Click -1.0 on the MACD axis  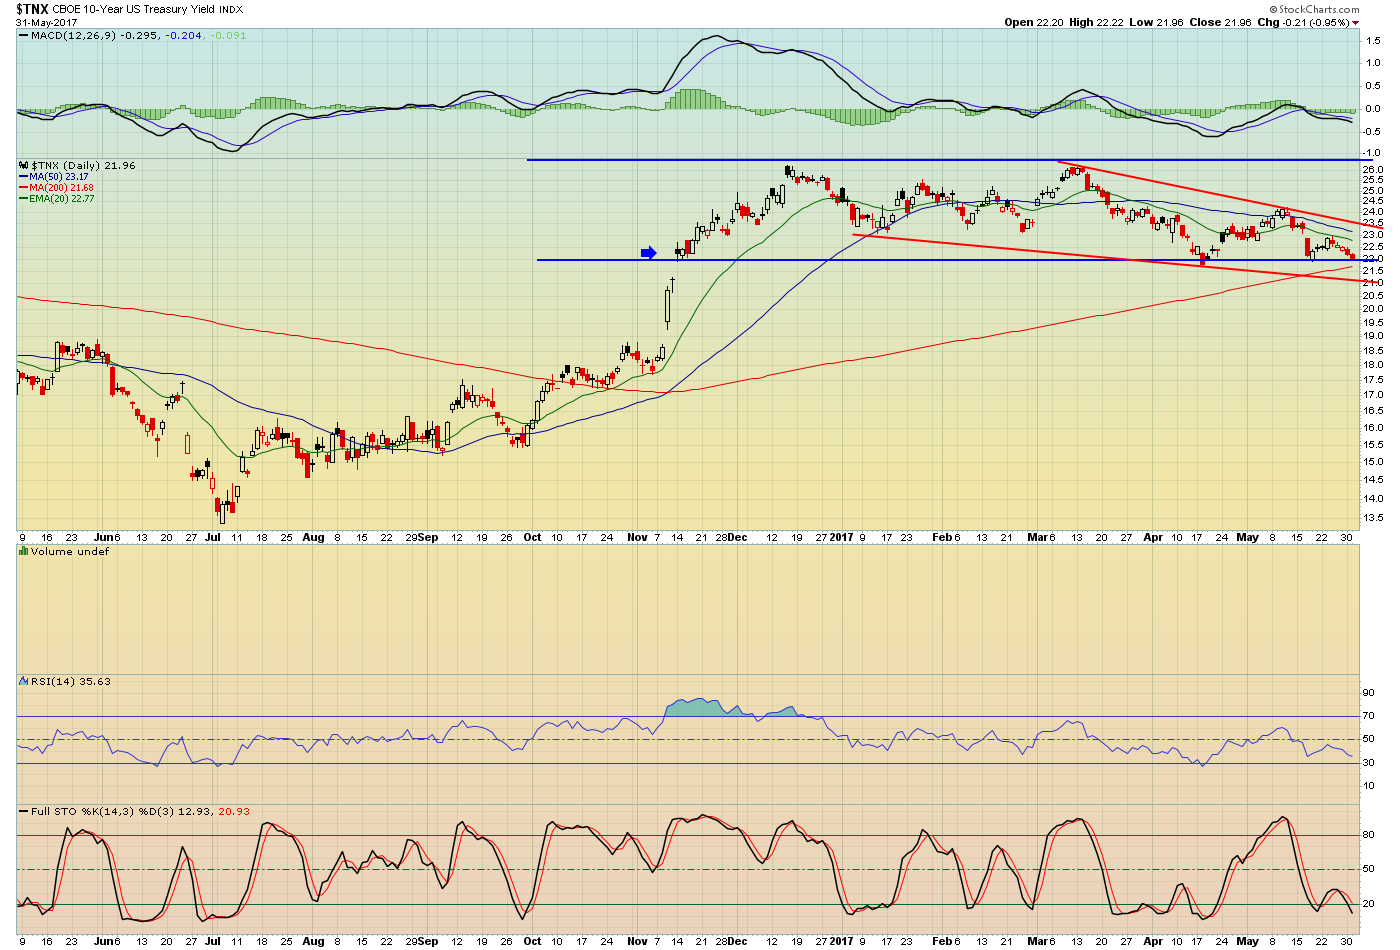(x=1372, y=153)
